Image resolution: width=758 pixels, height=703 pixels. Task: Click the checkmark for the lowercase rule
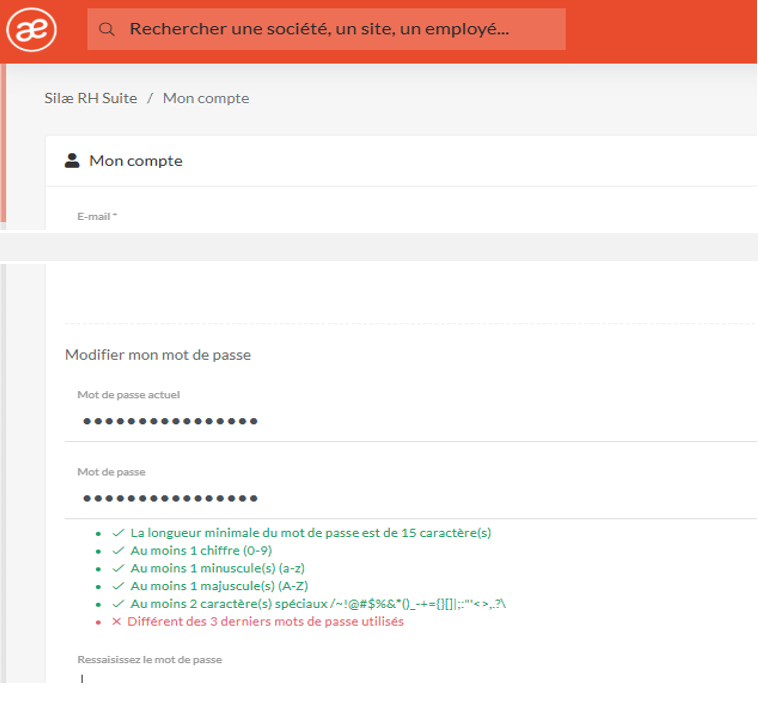click(118, 568)
